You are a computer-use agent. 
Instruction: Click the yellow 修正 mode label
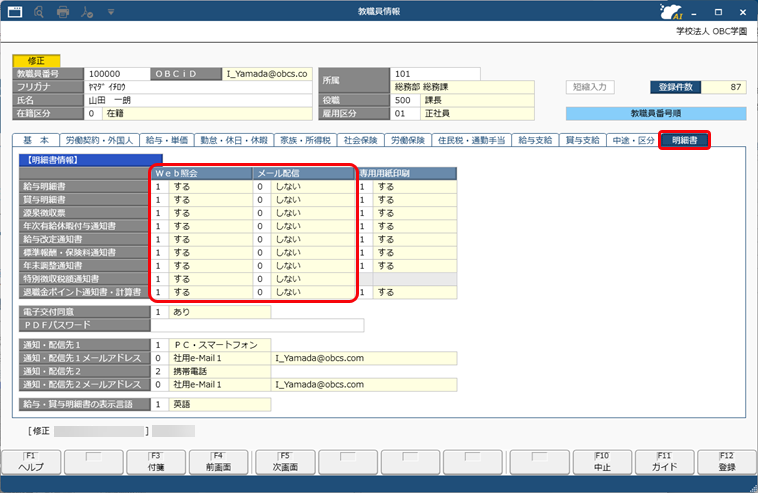(x=36, y=61)
